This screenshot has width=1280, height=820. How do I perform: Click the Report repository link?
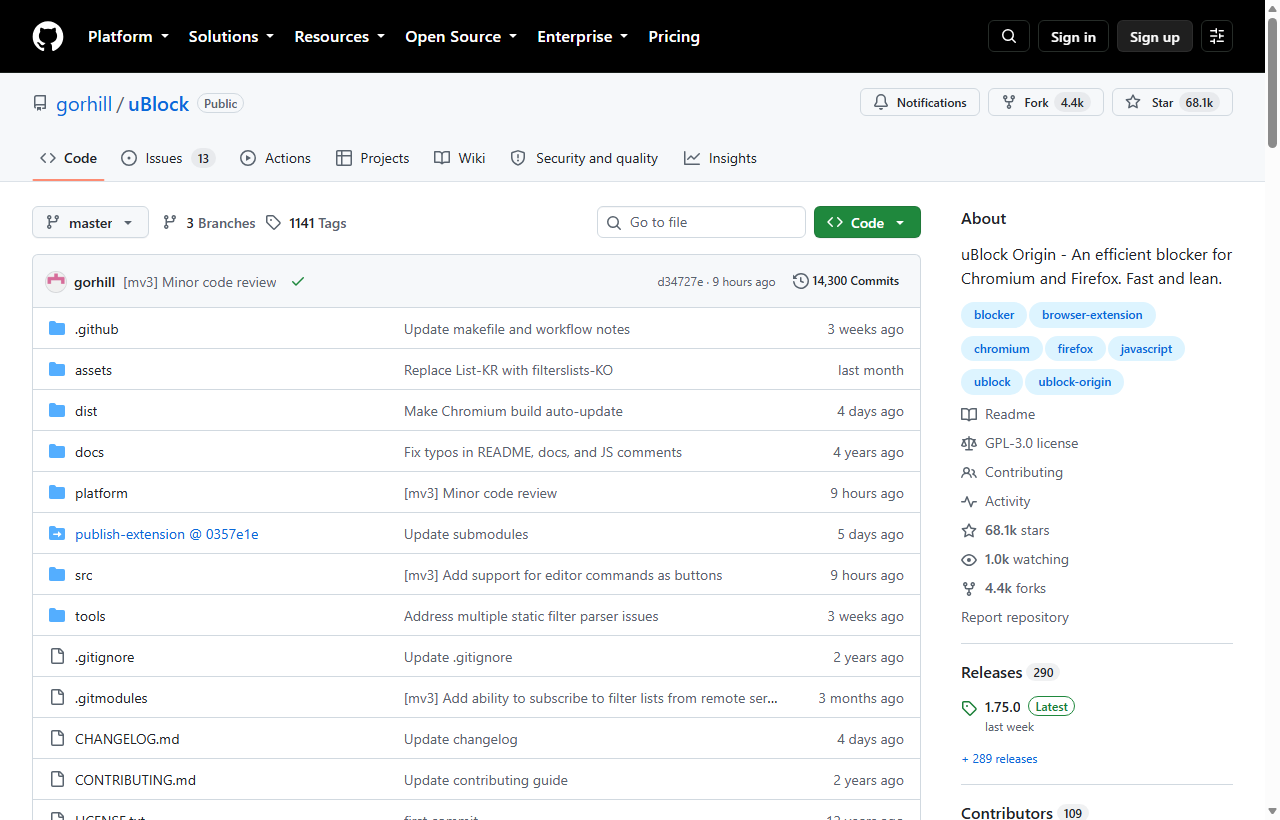[1015, 618]
